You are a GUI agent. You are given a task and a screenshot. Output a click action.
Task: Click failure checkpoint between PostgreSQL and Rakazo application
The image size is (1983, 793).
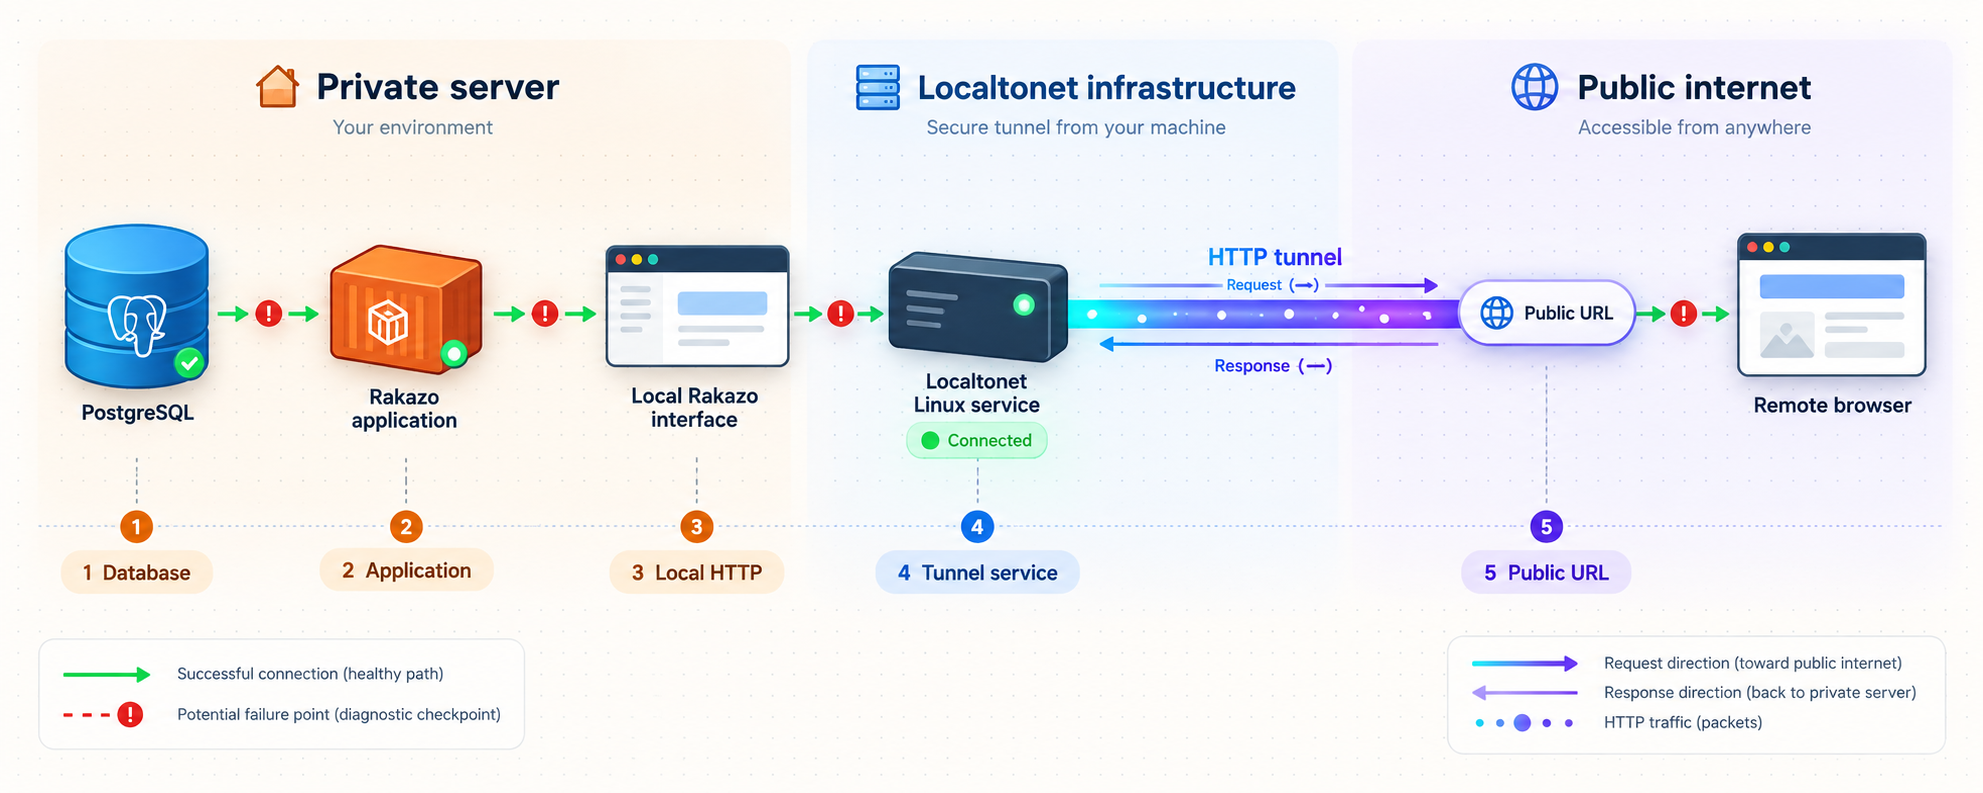tap(269, 314)
